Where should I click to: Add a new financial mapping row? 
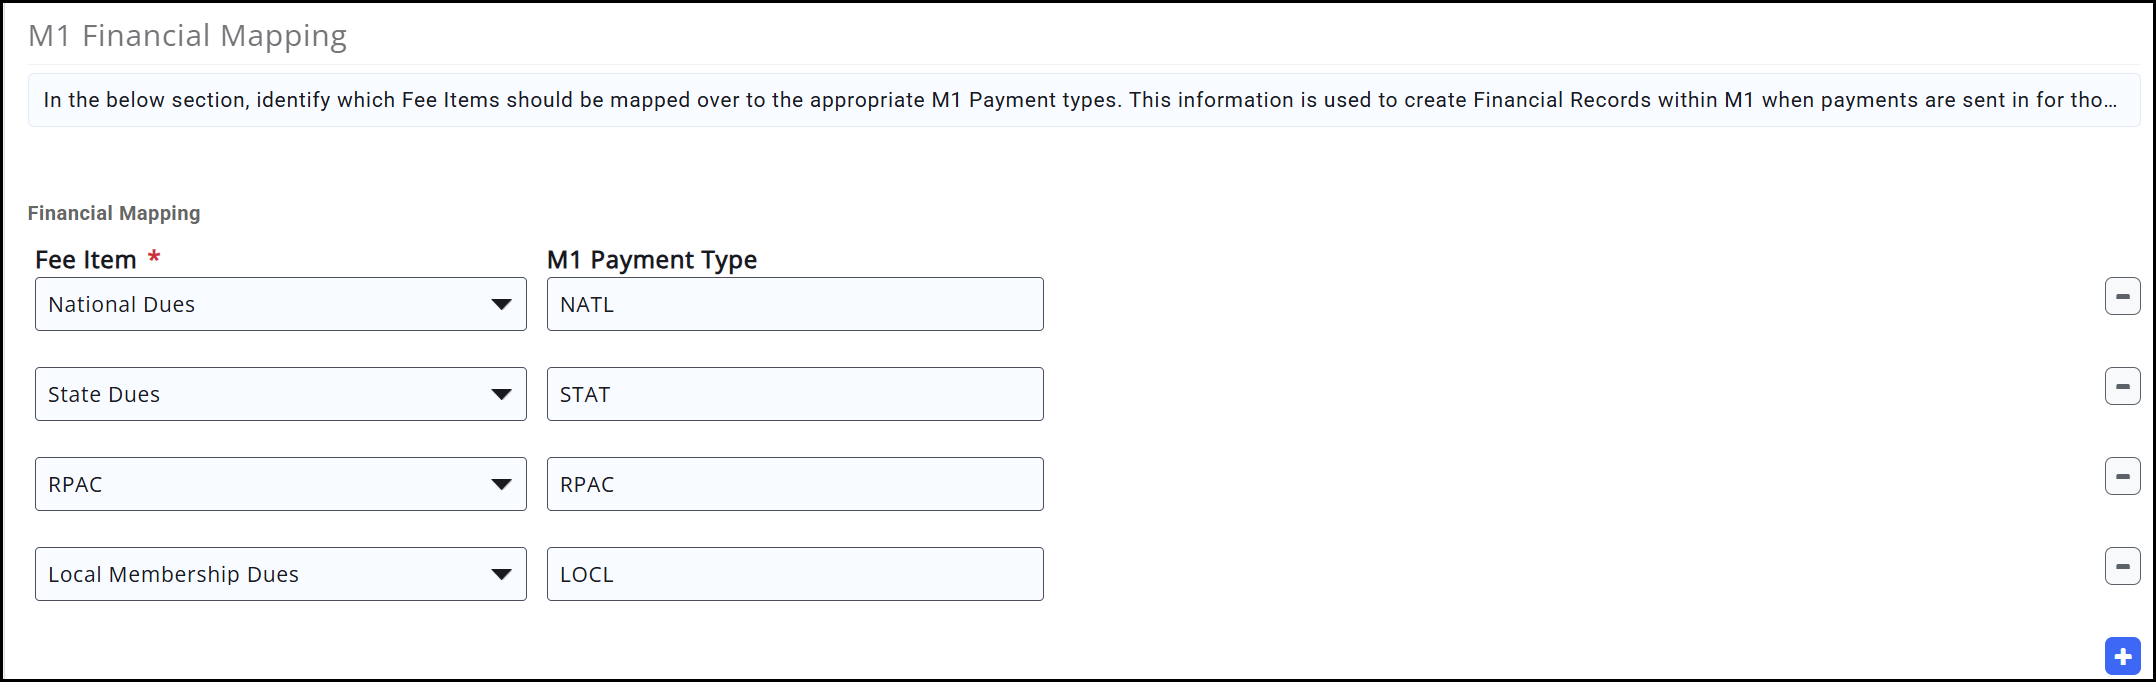point(2122,657)
